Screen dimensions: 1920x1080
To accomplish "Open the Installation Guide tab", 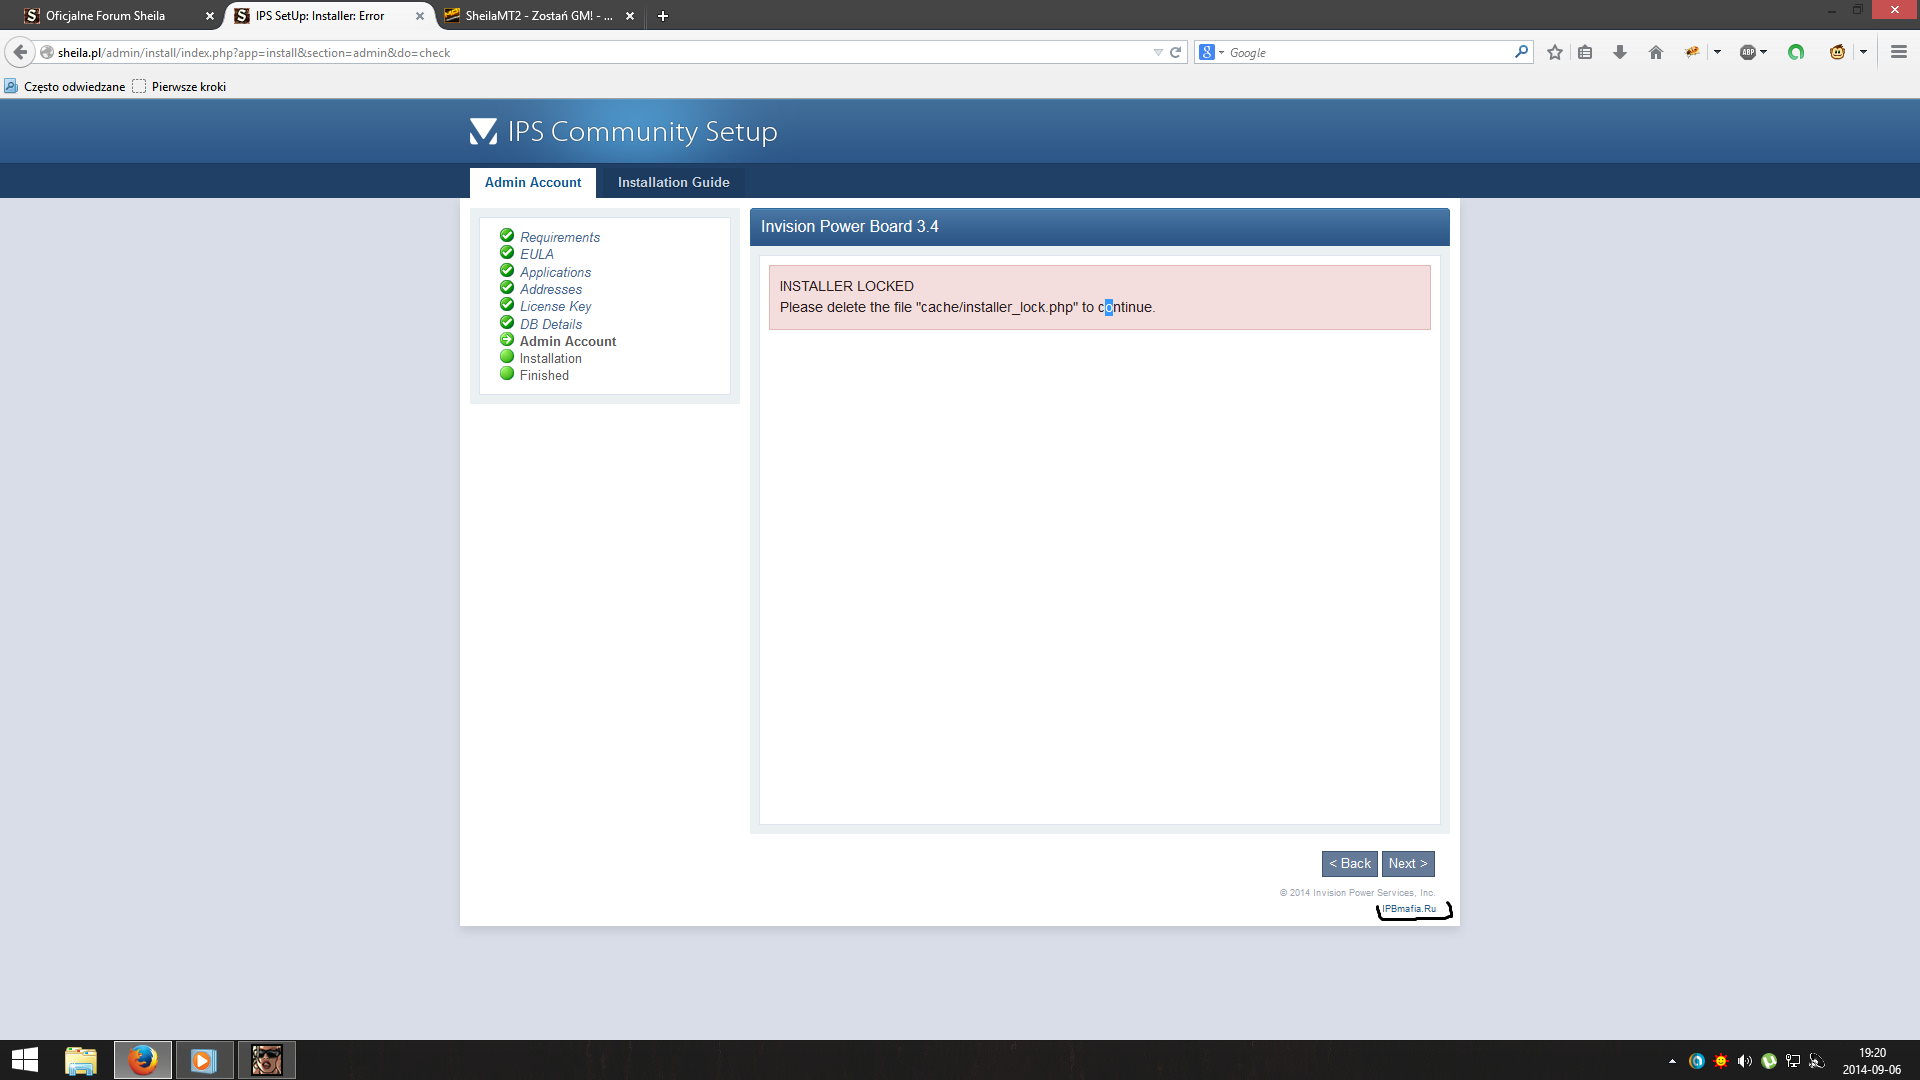I will tap(674, 182).
